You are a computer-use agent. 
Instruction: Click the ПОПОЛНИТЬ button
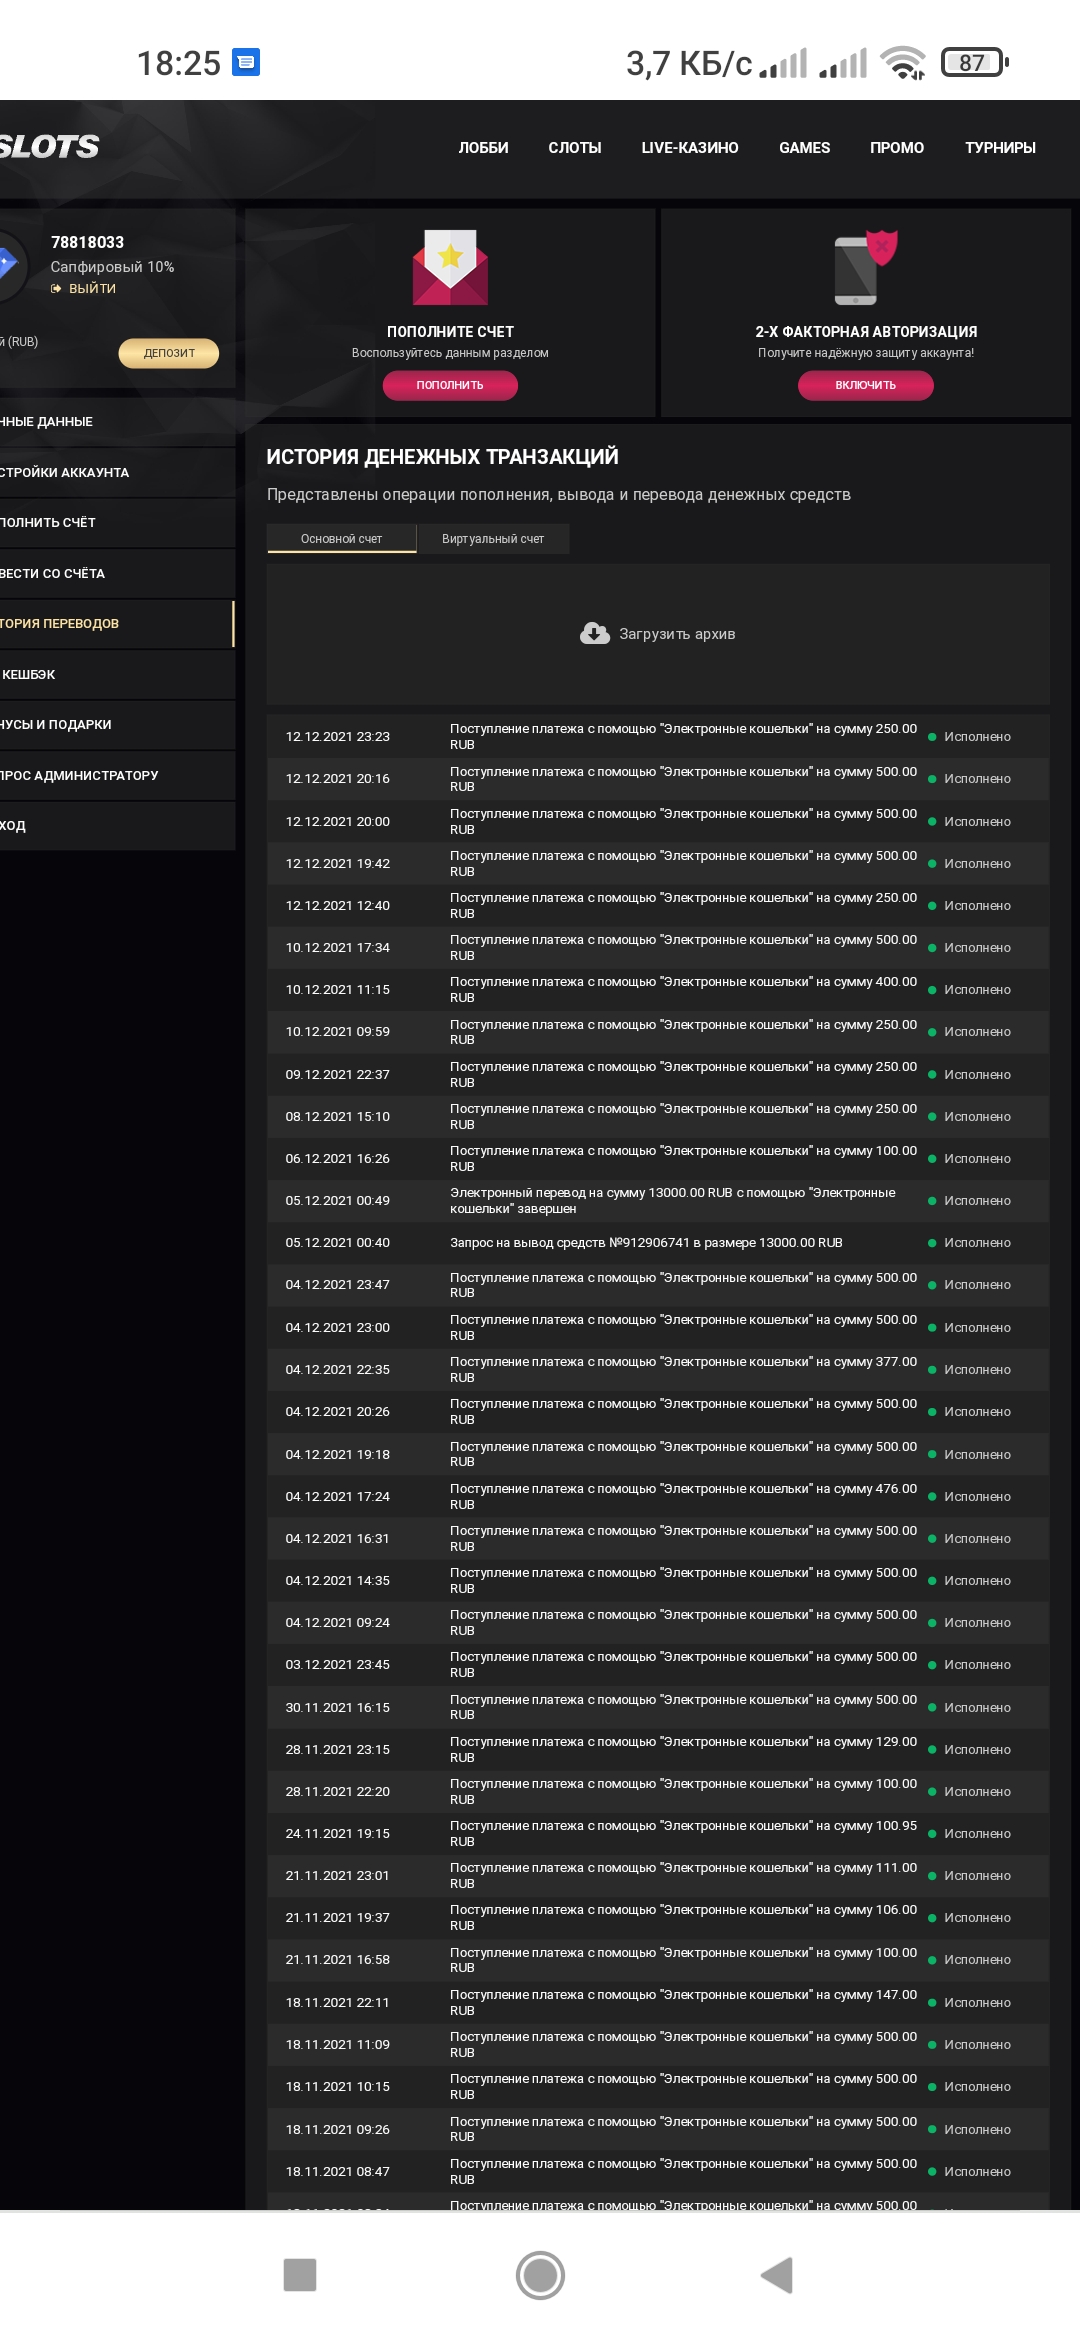[x=450, y=385]
